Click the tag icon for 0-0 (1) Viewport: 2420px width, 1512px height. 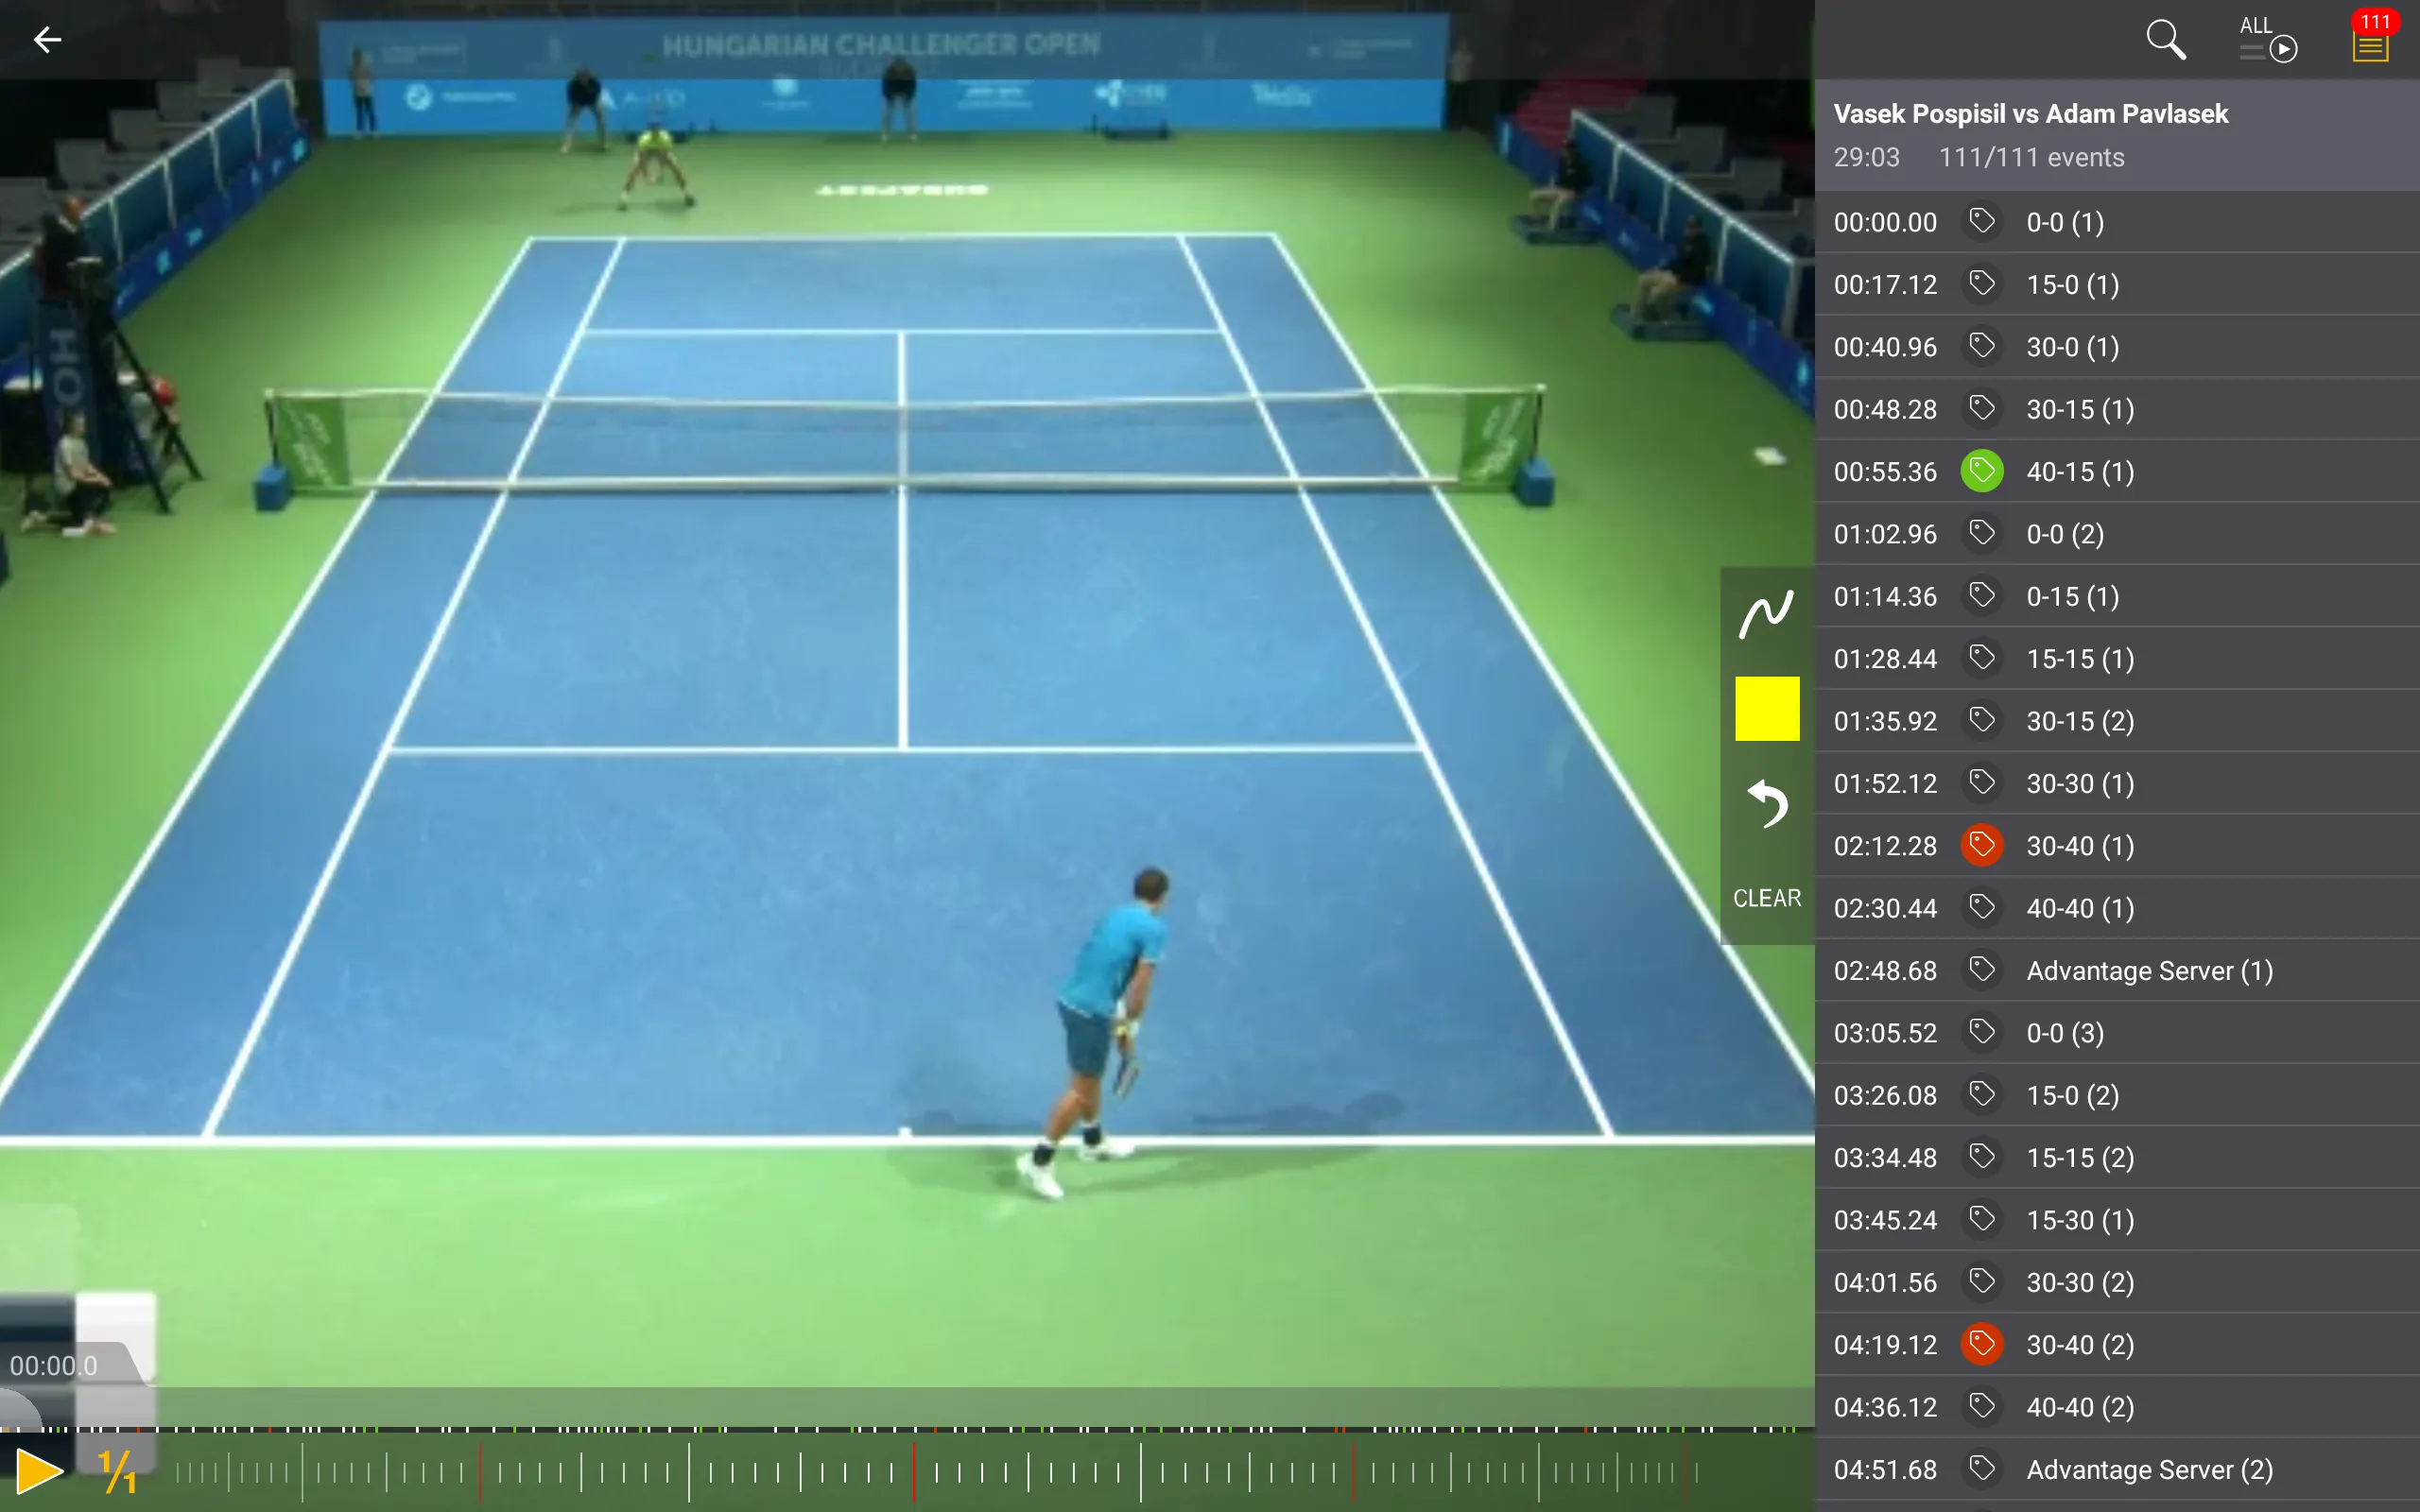(1981, 221)
